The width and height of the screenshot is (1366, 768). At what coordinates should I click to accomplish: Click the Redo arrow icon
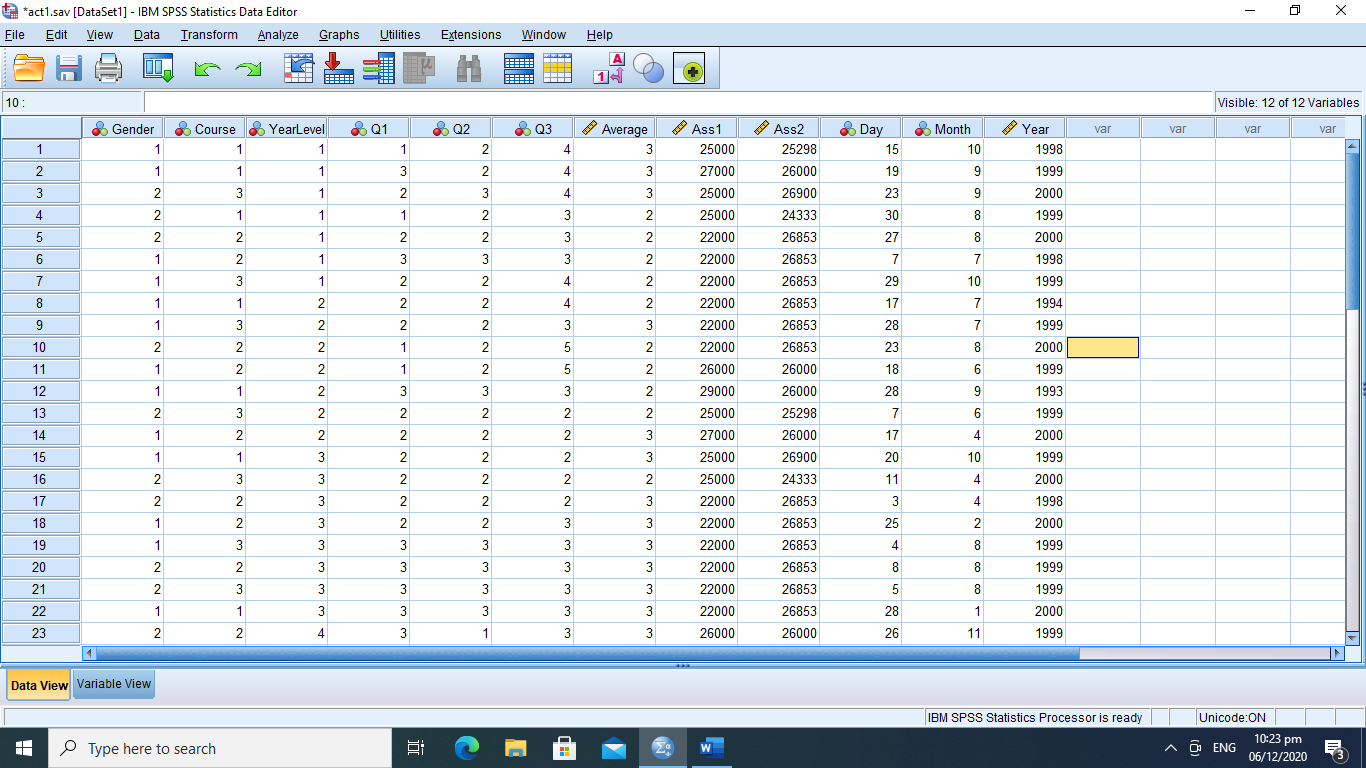tap(247, 68)
